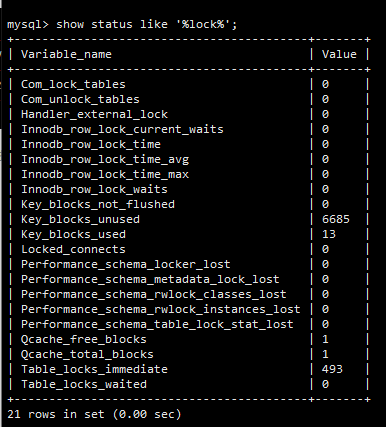Viewport: 386px width, 427px height.
Task: Click the Performance_schema_rwlock_instances_lost entry
Action: pyautogui.click(x=161, y=309)
